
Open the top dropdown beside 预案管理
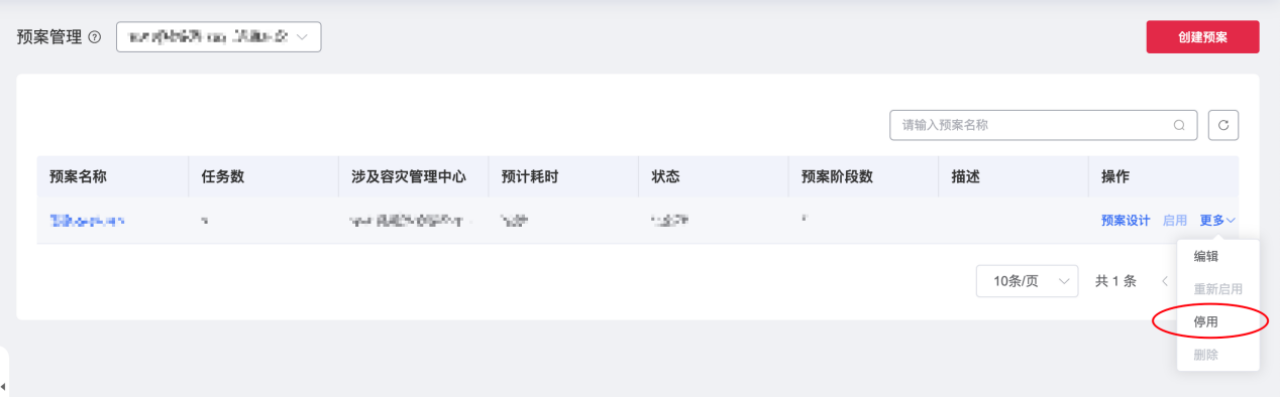pos(218,37)
